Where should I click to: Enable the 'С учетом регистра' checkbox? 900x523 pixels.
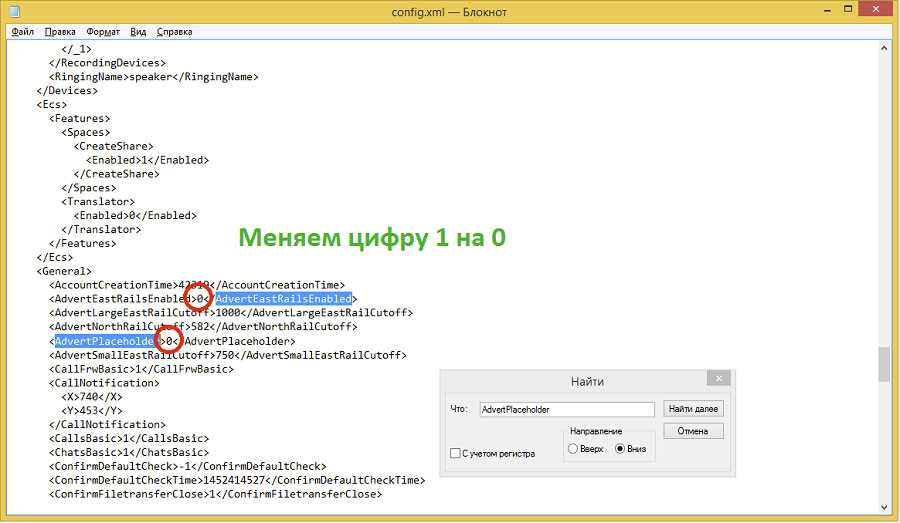pos(456,453)
